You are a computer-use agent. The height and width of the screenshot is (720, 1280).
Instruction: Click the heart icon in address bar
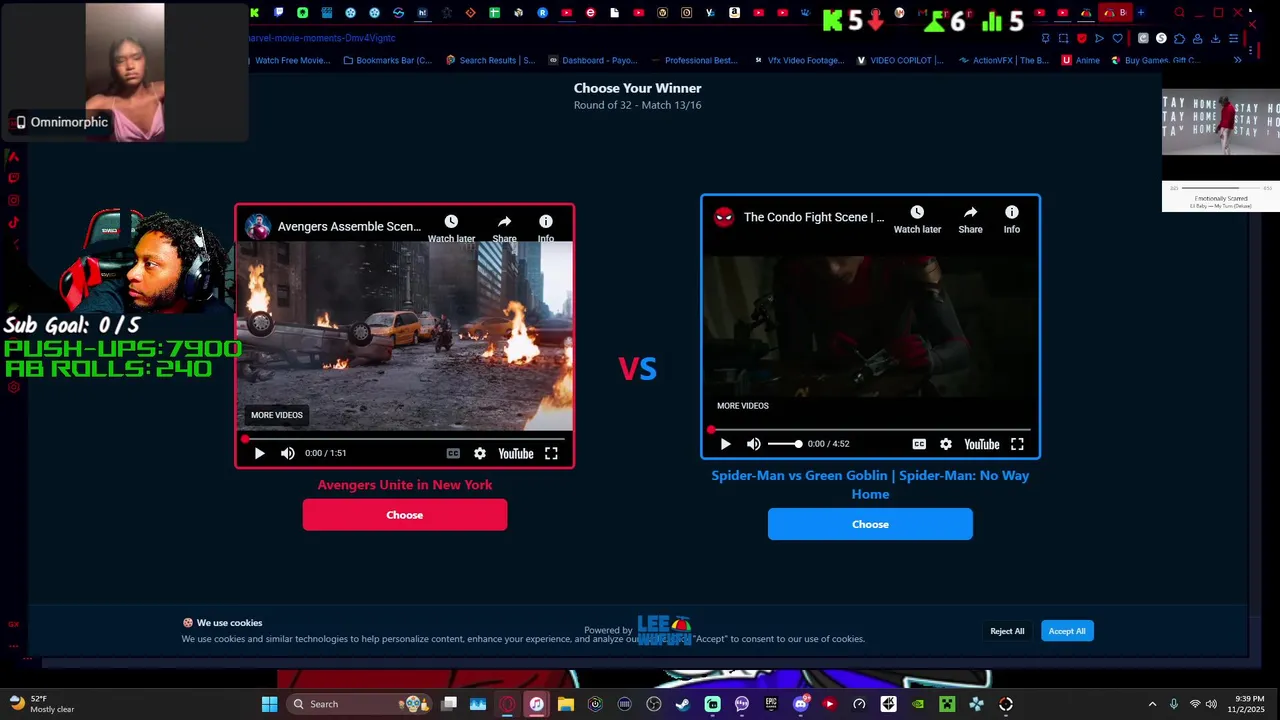[x=1117, y=38]
